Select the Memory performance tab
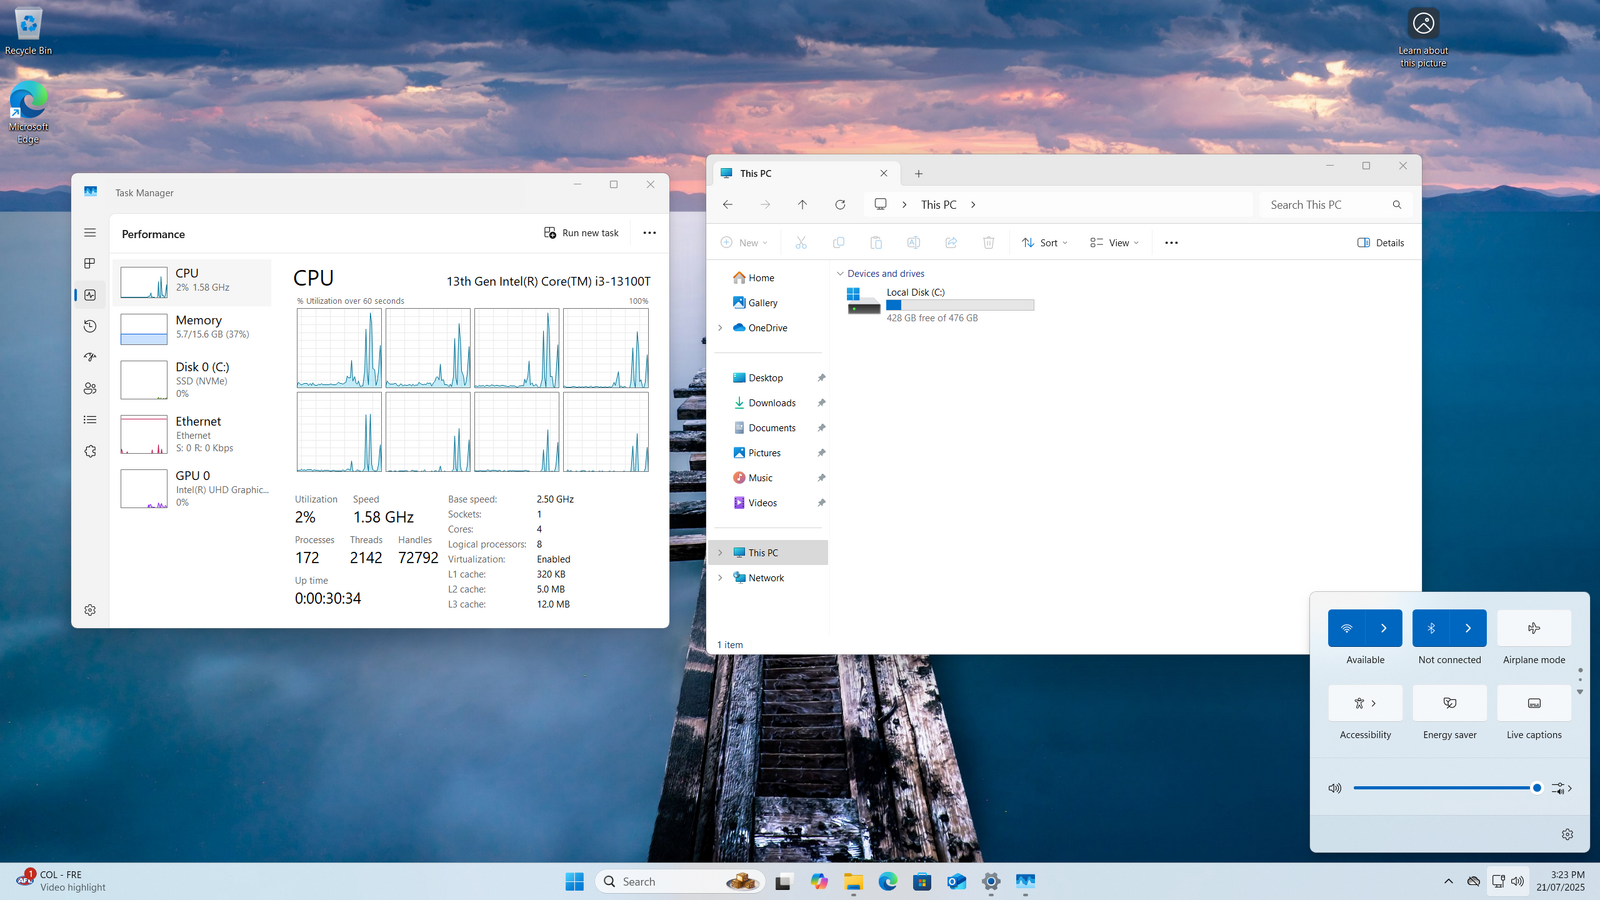This screenshot has width=1600, height=900. tap(193, 327)
